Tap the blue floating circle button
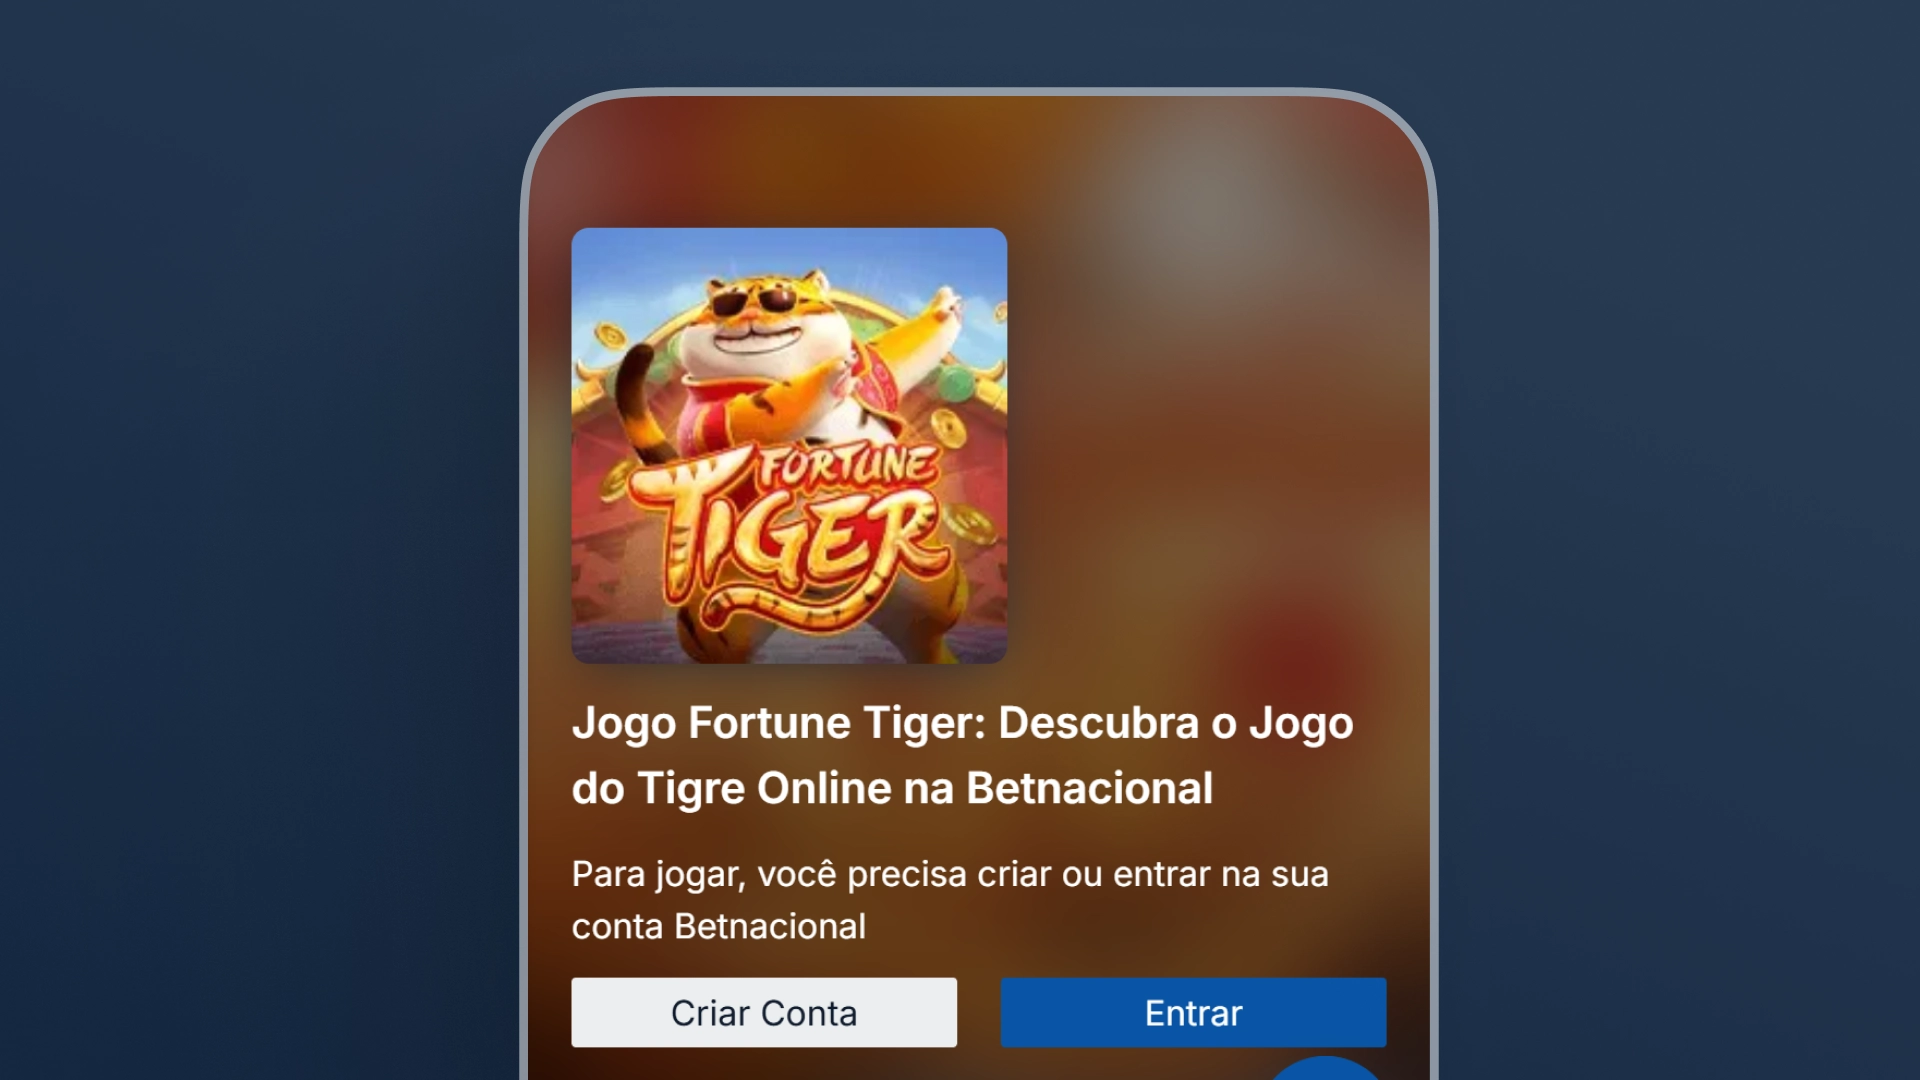The image size is (1920, 1080). point(1325,1069)
